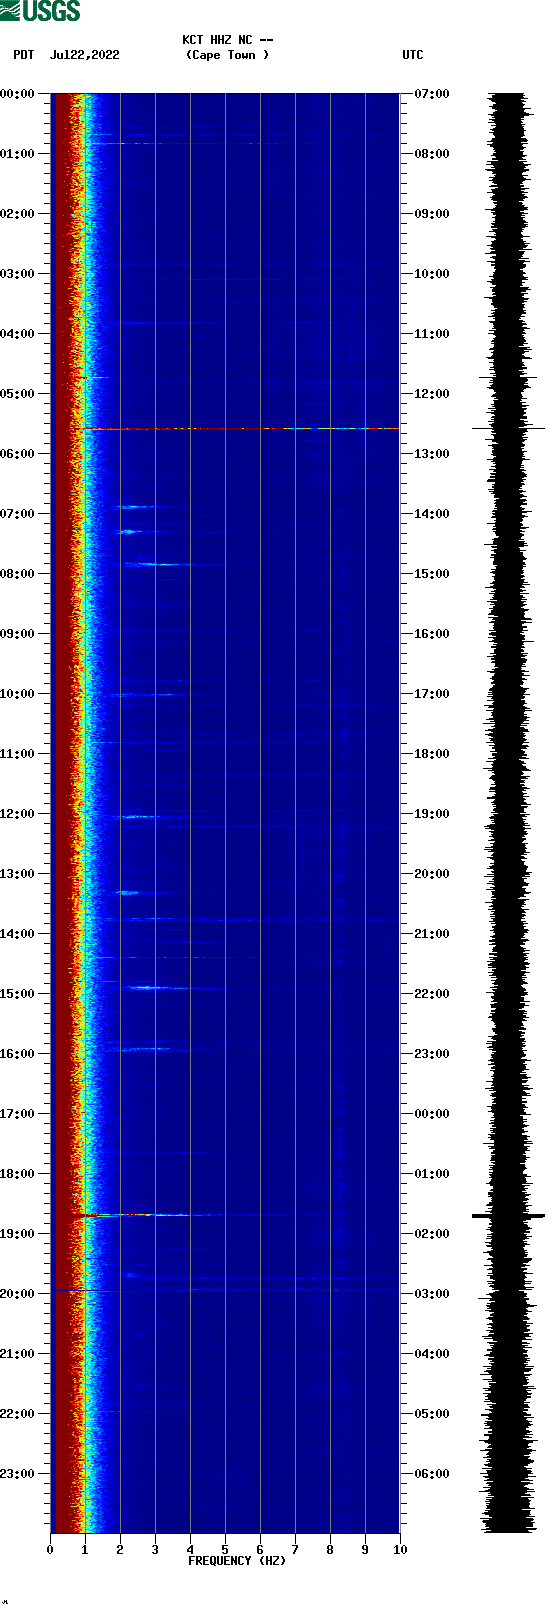The image size is (552, 1613).
Task: Click the 22:00 UTC time tick label
Action: [432, 994]
